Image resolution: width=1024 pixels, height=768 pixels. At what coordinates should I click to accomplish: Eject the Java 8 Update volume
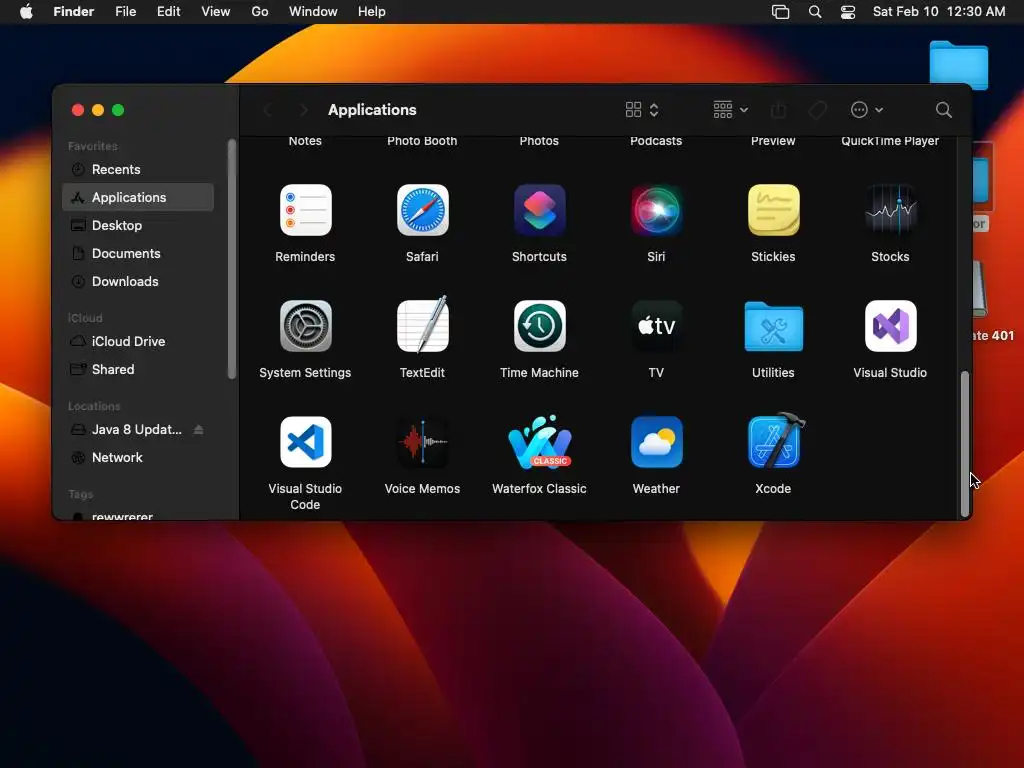point(199,430)
